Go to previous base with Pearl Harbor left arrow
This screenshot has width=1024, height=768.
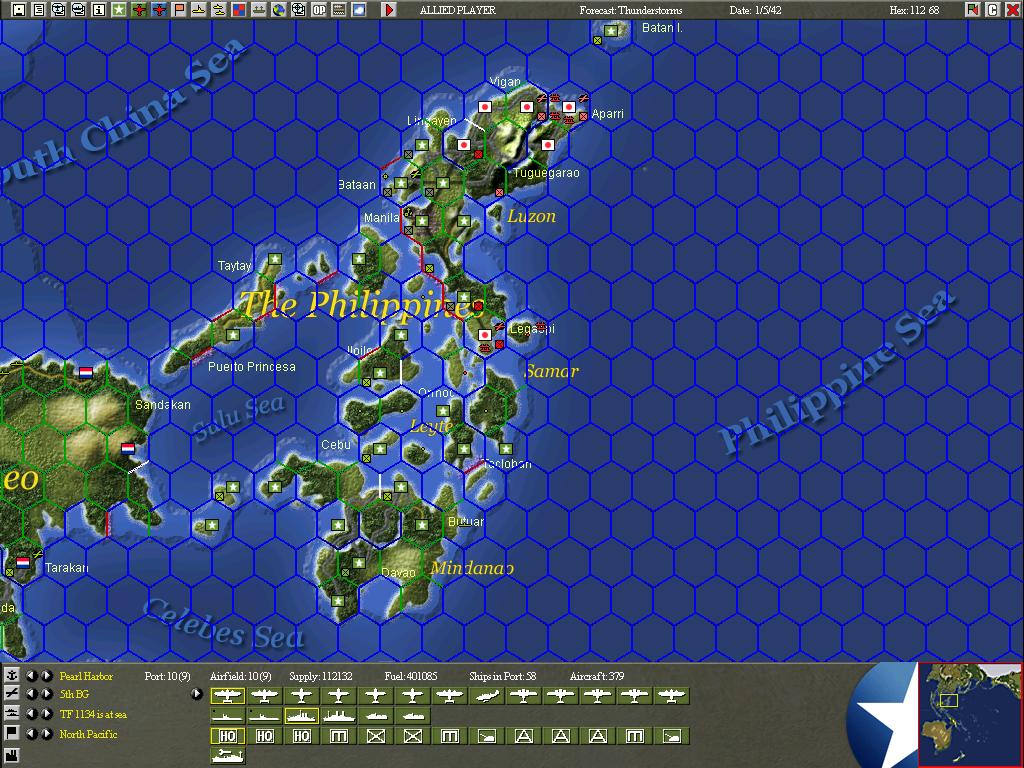point(31,675)
